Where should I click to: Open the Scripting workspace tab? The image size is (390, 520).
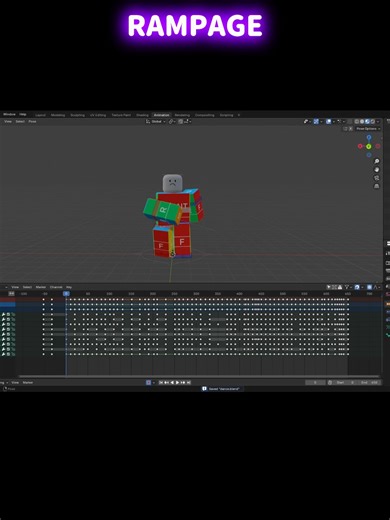tap(226, 115)
